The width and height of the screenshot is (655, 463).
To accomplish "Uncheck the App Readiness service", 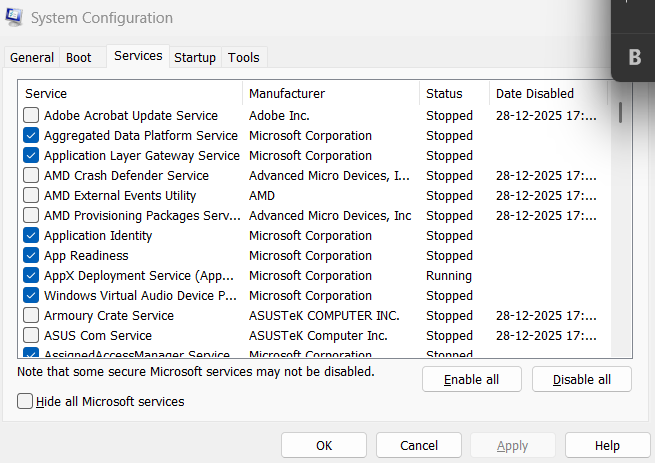I will pos(31,256).
